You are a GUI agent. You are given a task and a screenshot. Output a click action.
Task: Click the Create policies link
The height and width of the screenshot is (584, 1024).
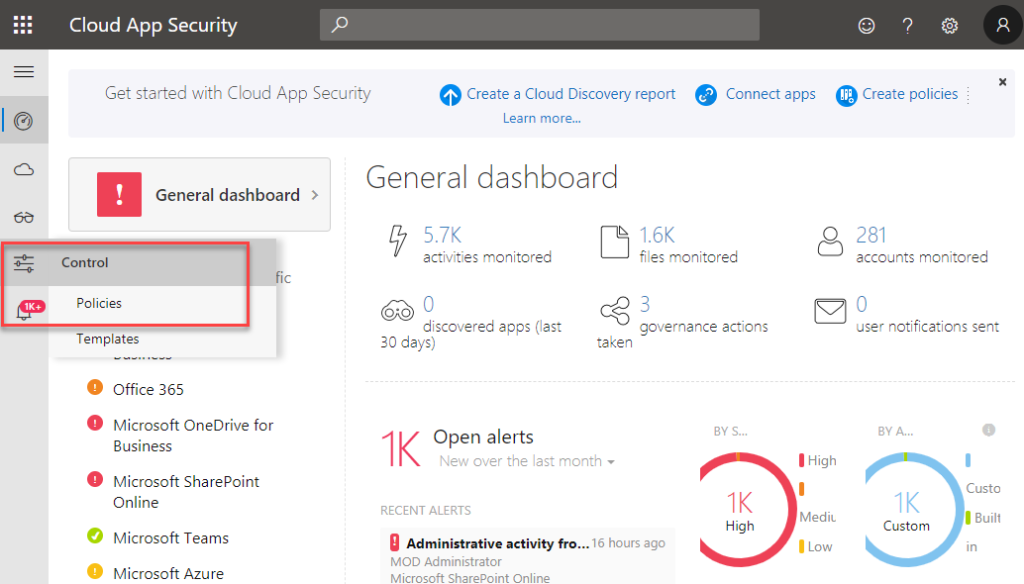click(910, 94)
